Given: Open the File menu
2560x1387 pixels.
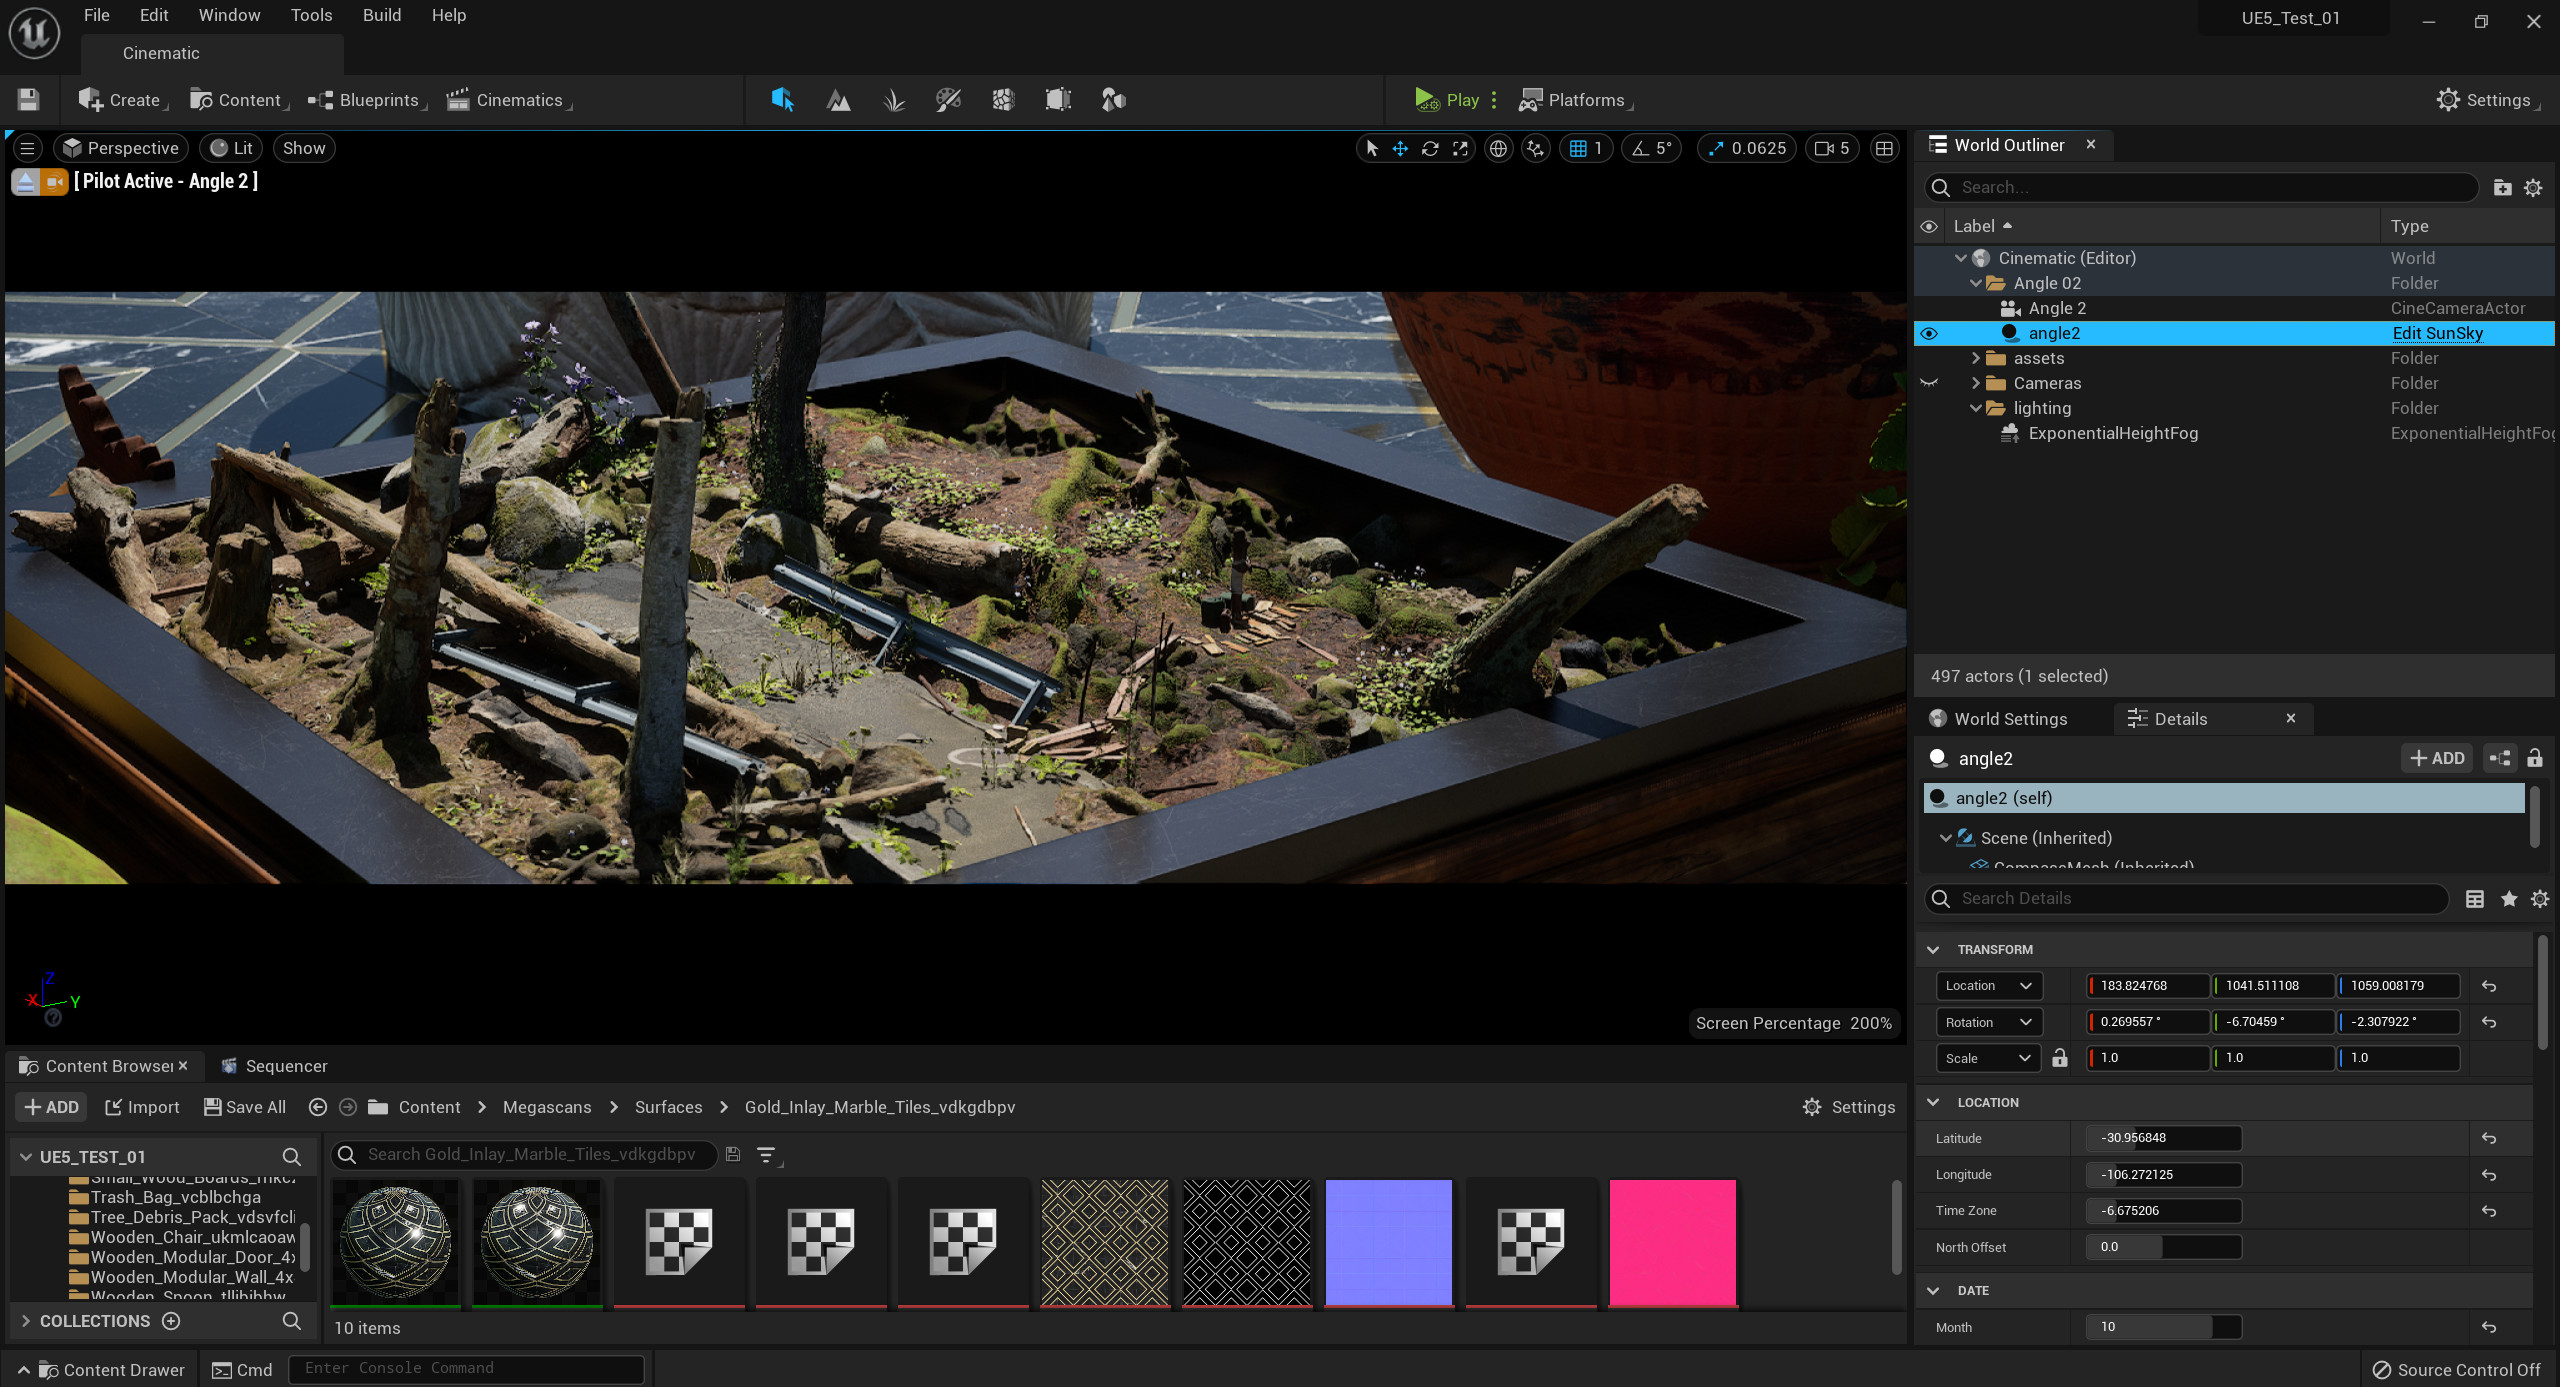Looking at the screenshot, I should (x=96, y=15).
